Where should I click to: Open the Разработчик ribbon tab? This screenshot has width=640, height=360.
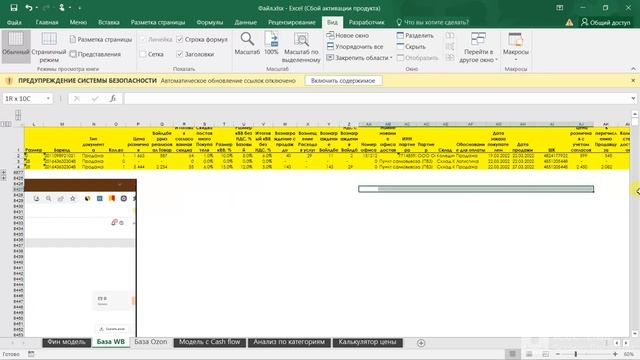pyautogui.click(x=366, y=22)
